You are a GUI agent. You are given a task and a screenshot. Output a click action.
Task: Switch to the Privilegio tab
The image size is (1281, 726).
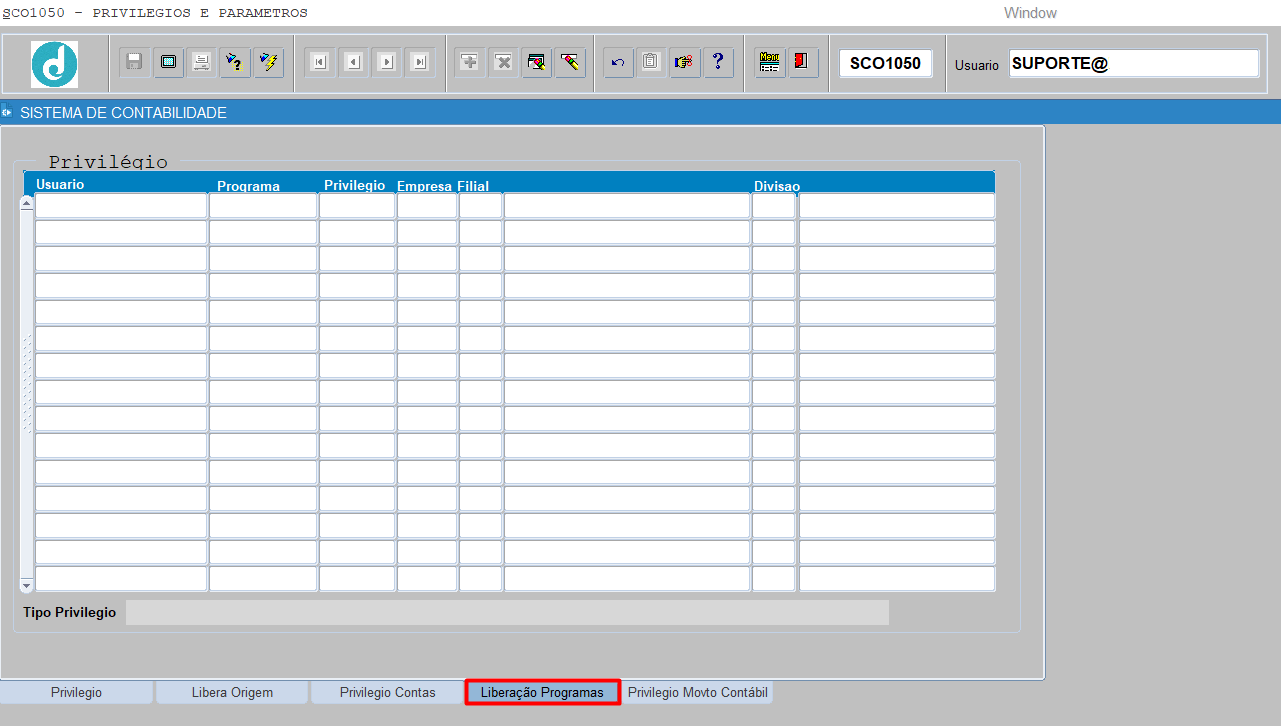click(x=77, y=692)
